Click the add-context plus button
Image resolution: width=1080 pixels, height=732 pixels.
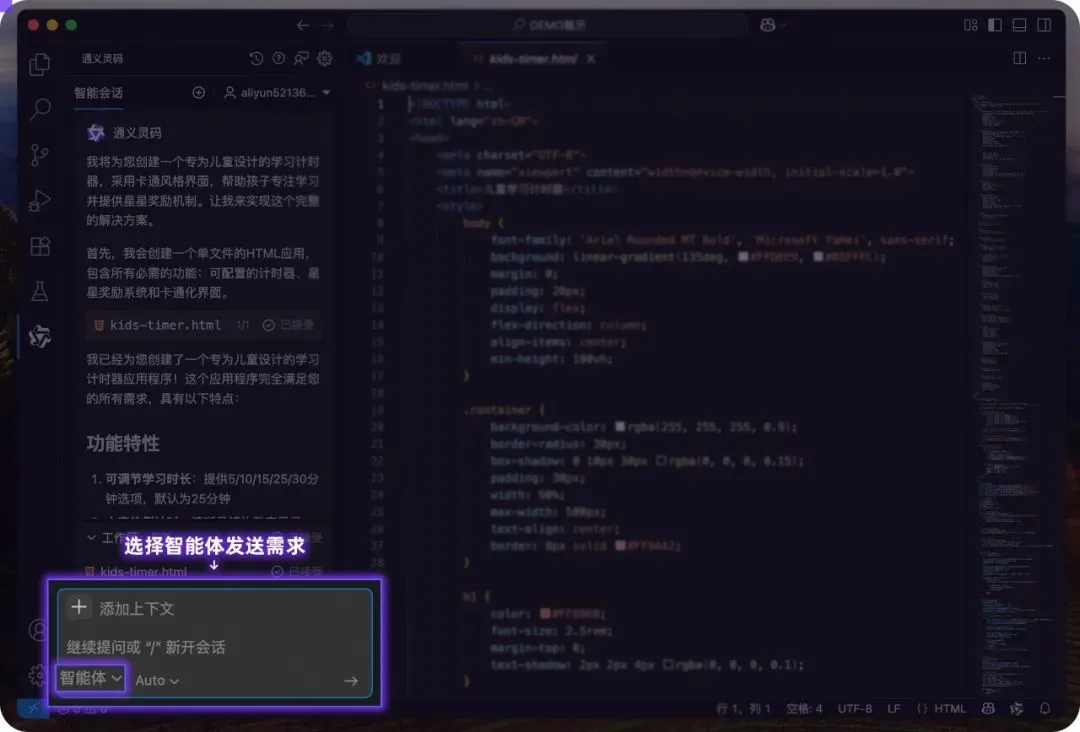coord(79,607)
